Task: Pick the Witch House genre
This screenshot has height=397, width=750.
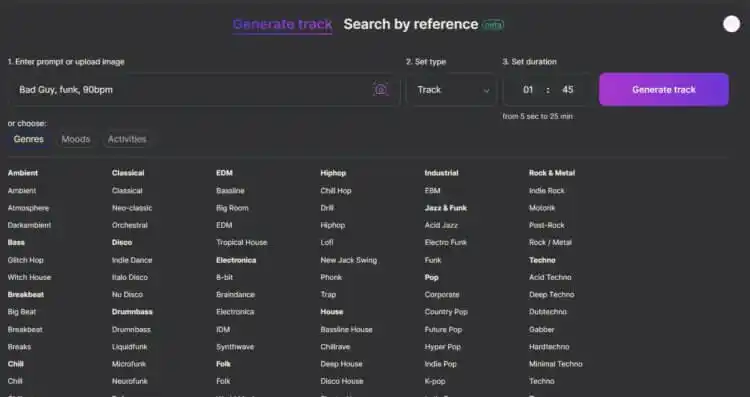Action: click(x=29, y=277)
